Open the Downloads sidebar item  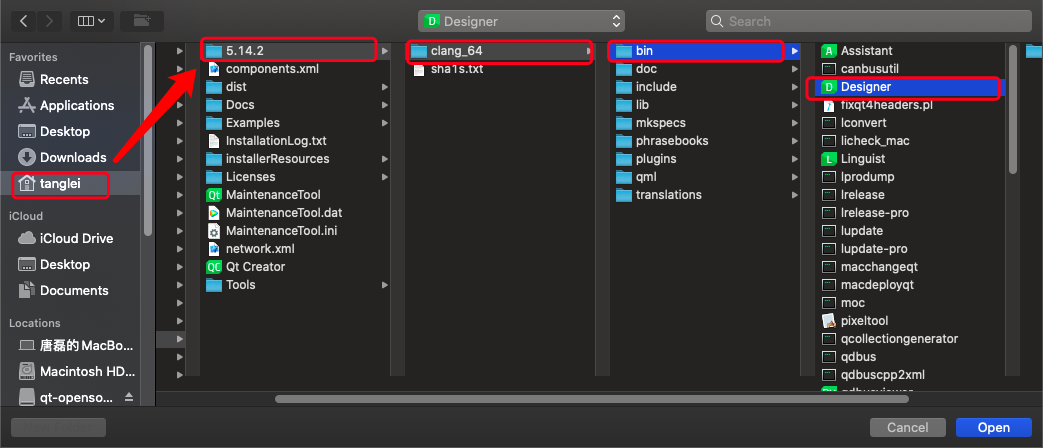(x=73, y=158)
